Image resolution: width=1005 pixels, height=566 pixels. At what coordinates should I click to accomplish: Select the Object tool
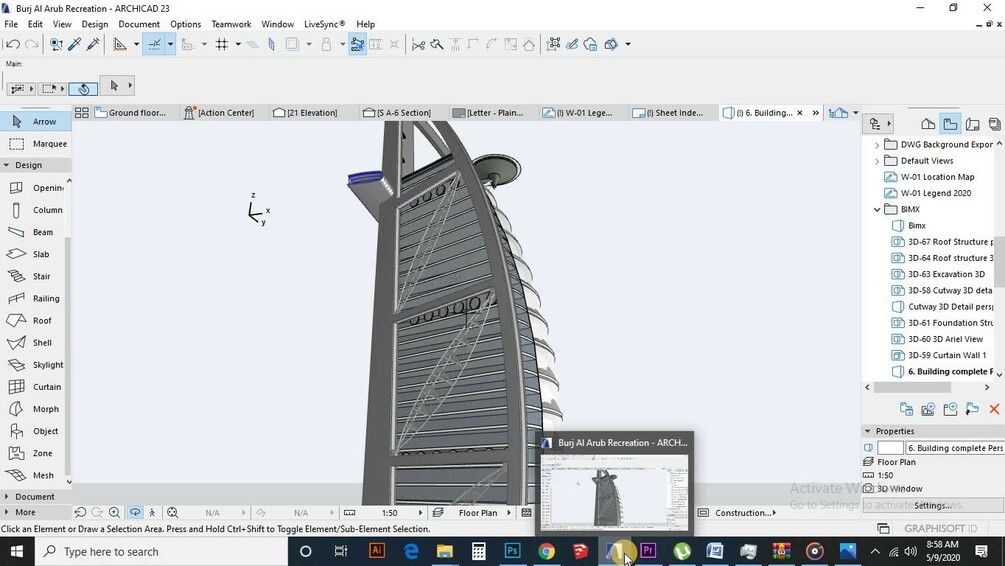(35, 431)
